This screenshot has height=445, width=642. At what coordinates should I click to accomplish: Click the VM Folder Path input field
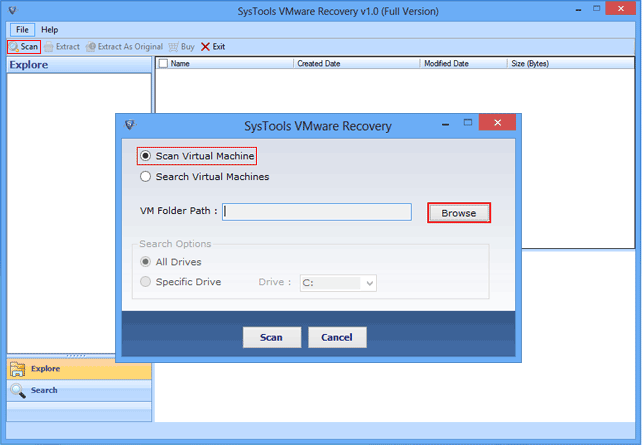[x=317, y=212]
